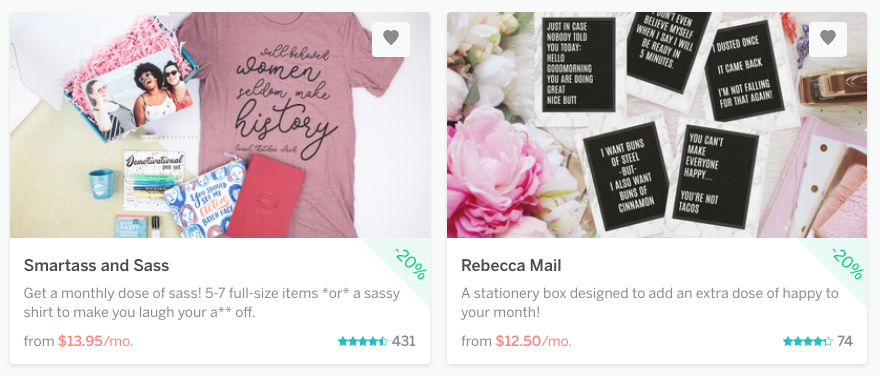Open the Rebecca Mail title link
880x376 pixels.
511,265
